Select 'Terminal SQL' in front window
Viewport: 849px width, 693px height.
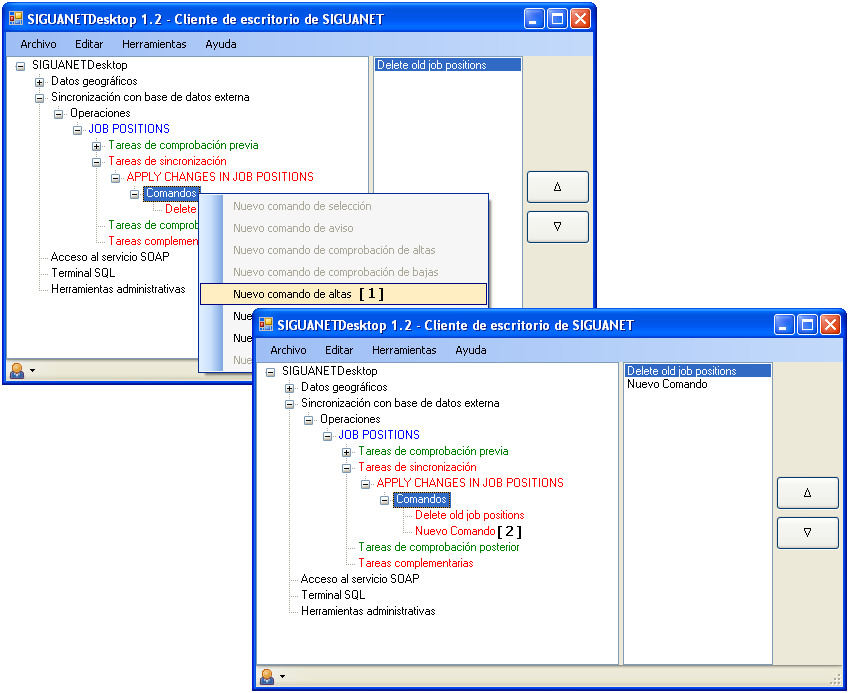333,595
